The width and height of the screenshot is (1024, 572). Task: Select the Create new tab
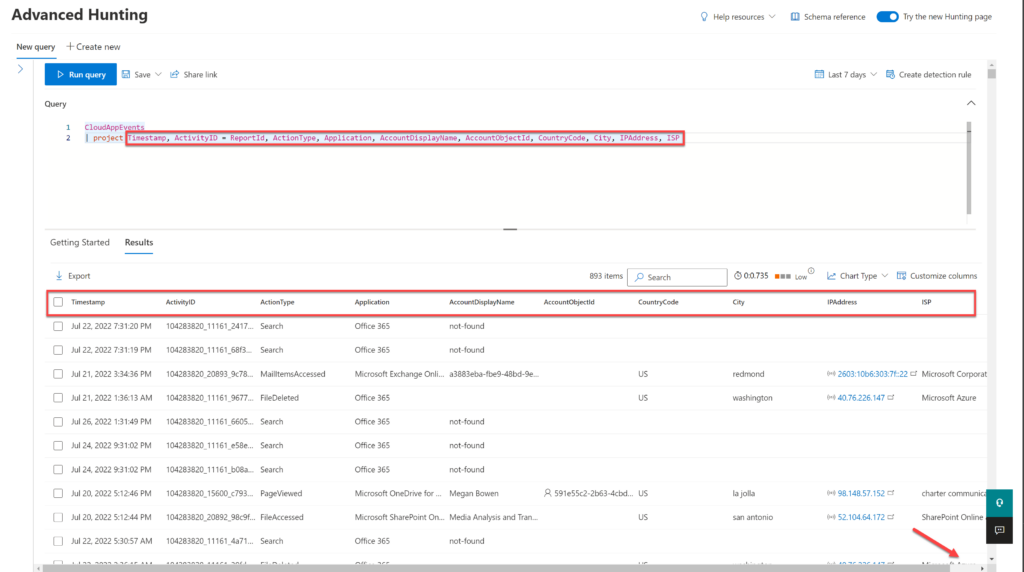pyautogui.click(x=93, y=47)
